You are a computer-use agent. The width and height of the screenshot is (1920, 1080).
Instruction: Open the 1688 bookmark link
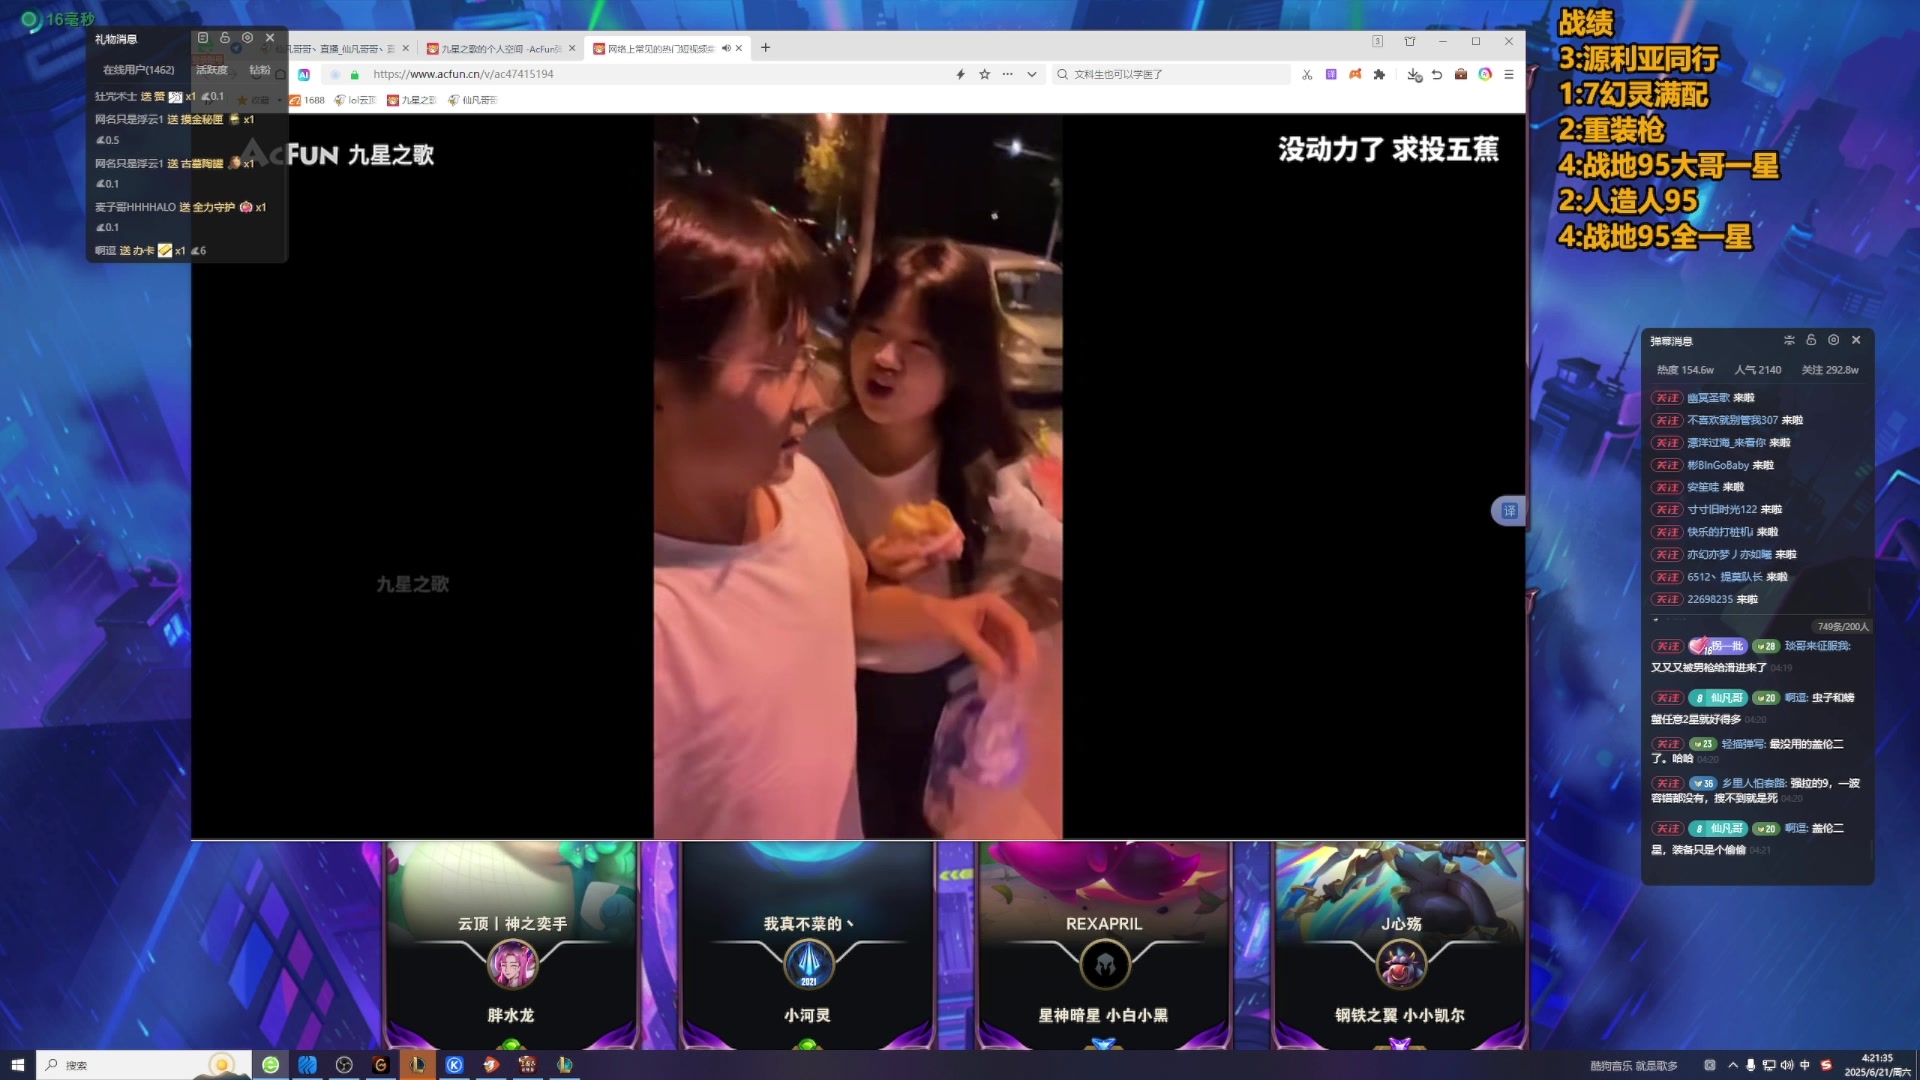pos(308,100)
